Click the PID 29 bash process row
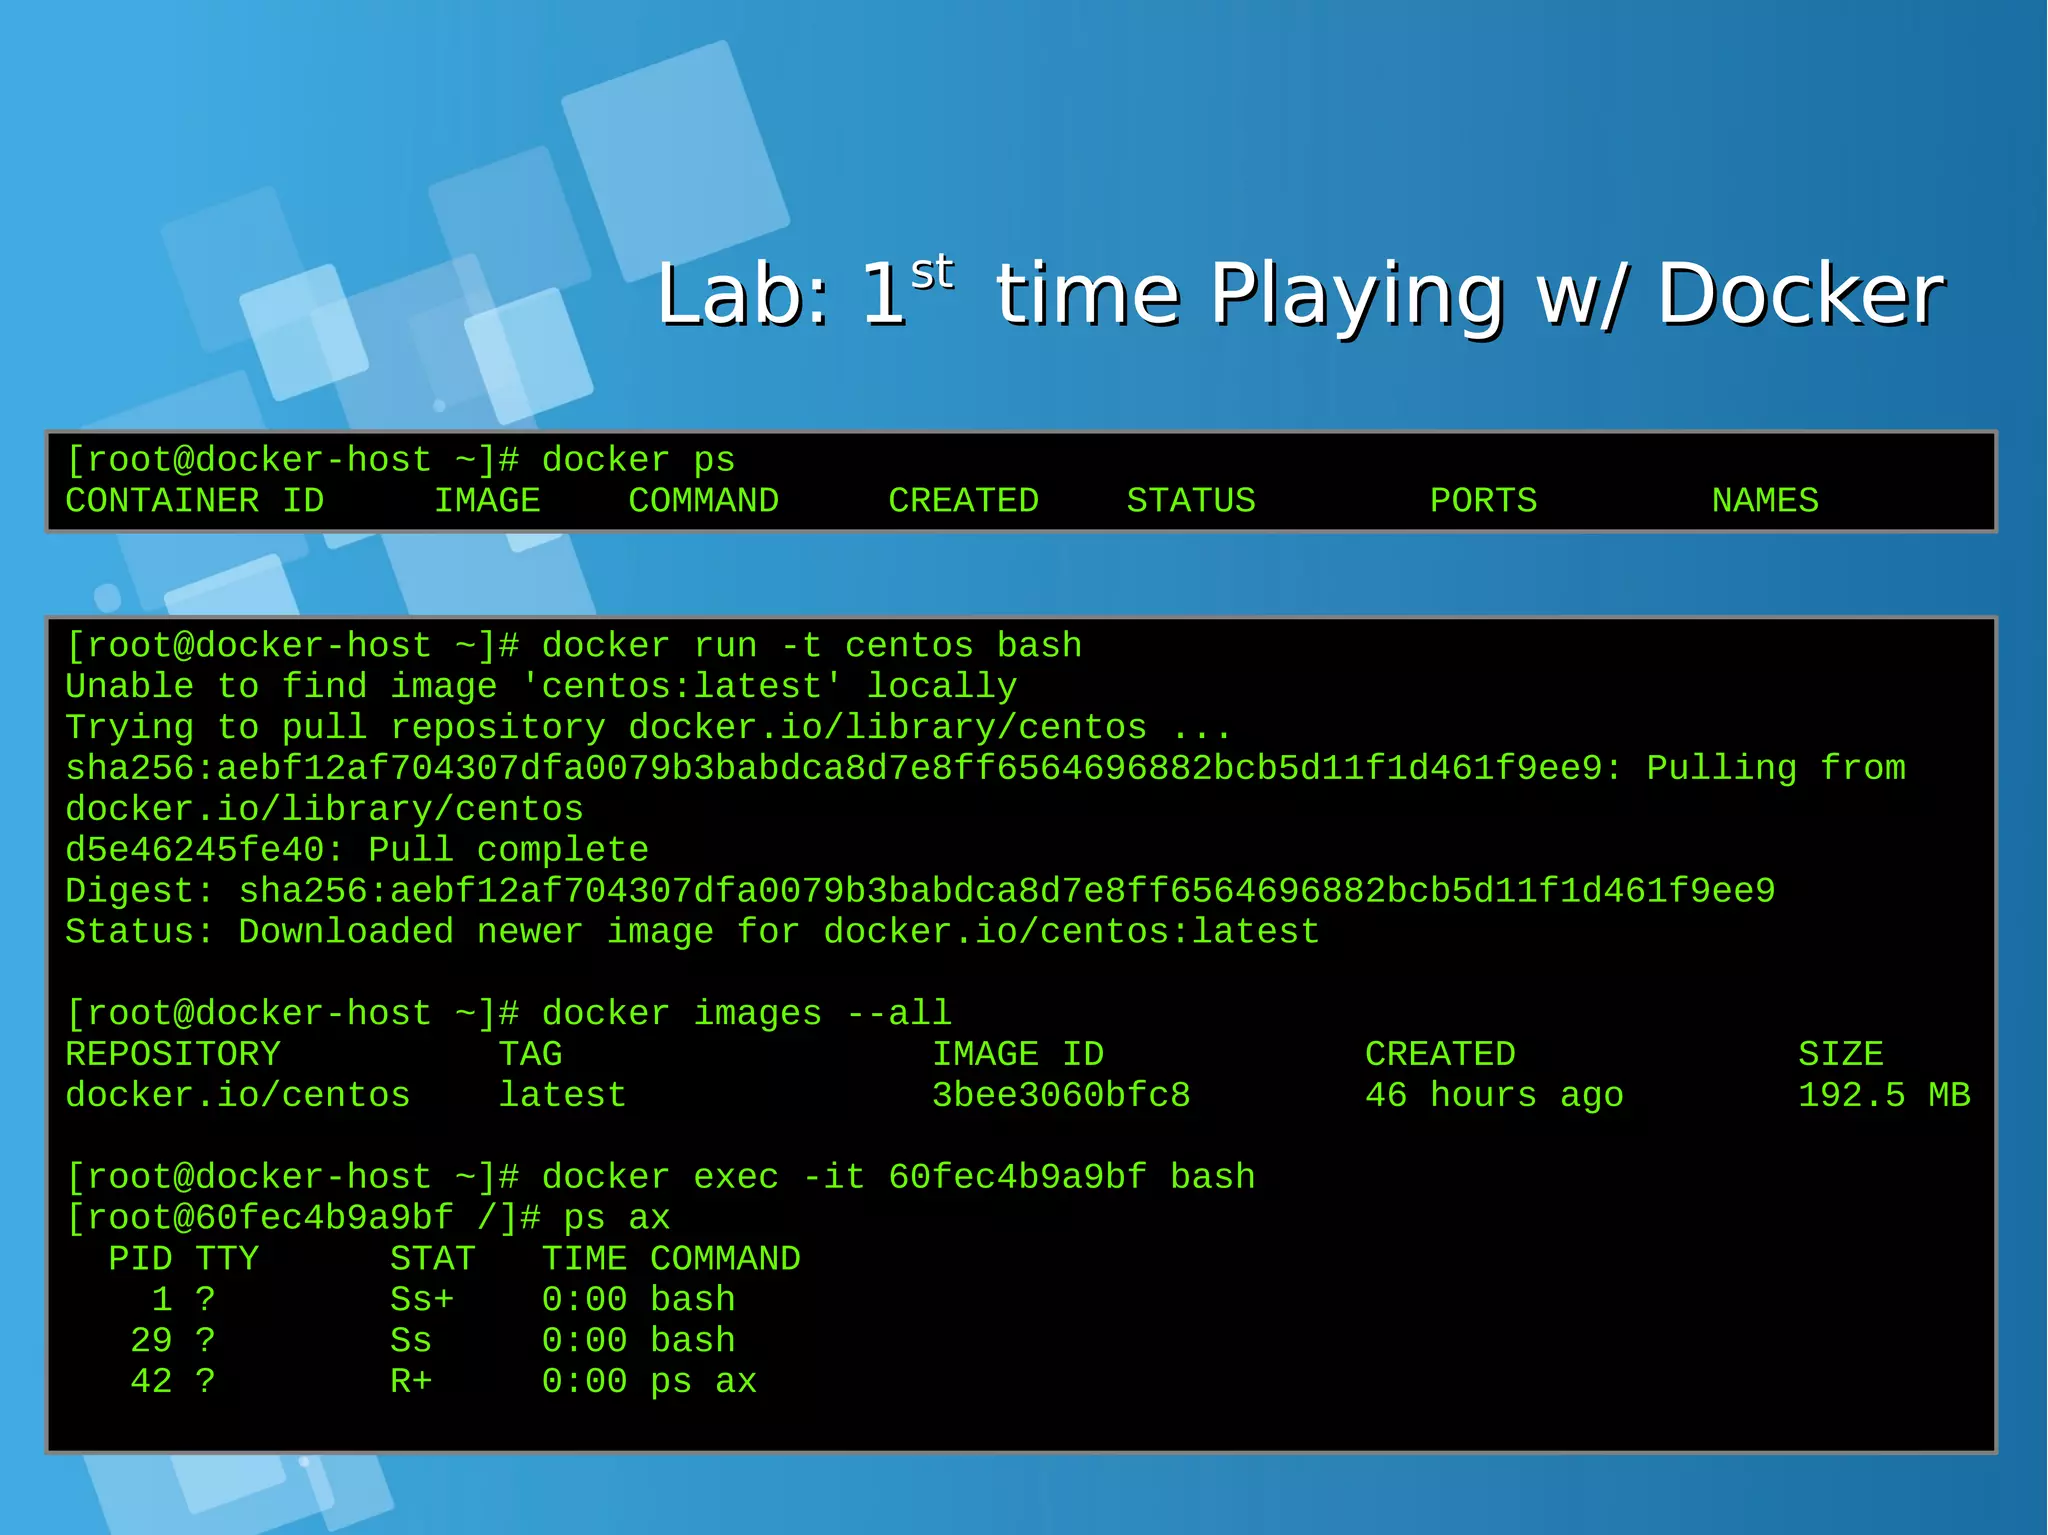Screen dimensions: 2048x1535 [x=432, y=1340]
